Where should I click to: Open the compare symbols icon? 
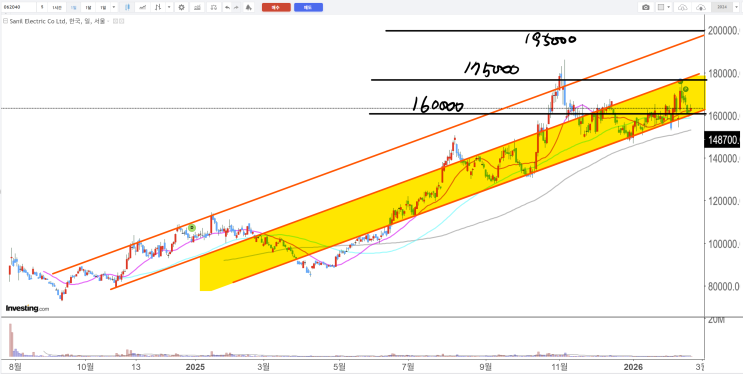tap(214, 7)
